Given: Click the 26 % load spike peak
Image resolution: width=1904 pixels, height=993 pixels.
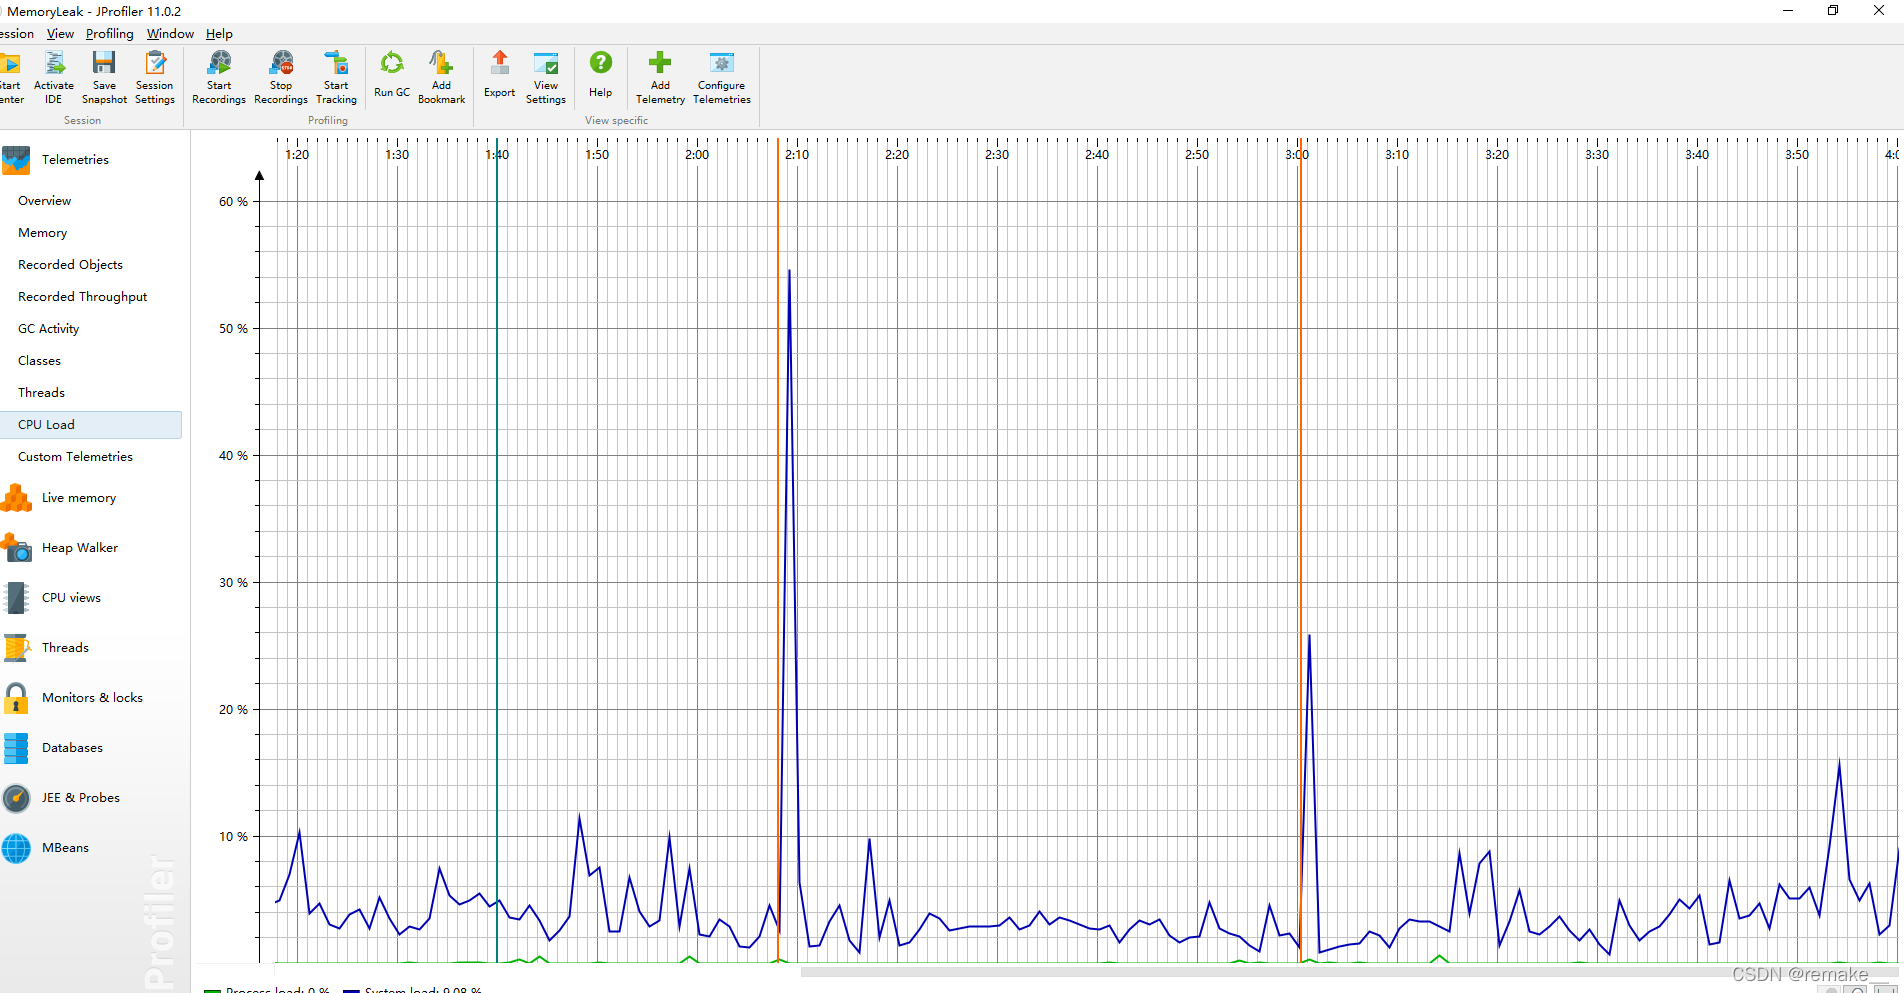Looking at the screenshot, I should click(x=1309, y=635).
